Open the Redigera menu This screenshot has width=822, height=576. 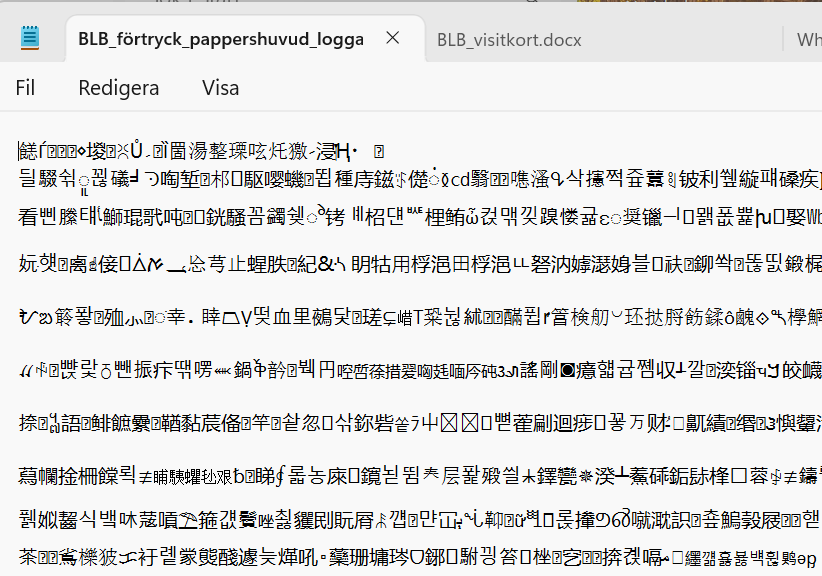(118, 88)
